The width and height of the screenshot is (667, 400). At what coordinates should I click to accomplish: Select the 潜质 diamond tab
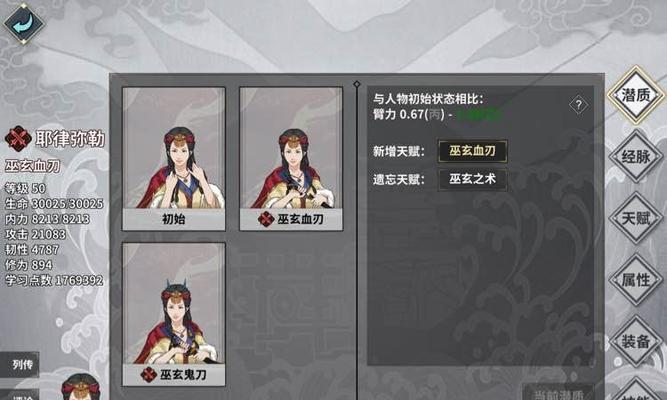coord(636,95)
